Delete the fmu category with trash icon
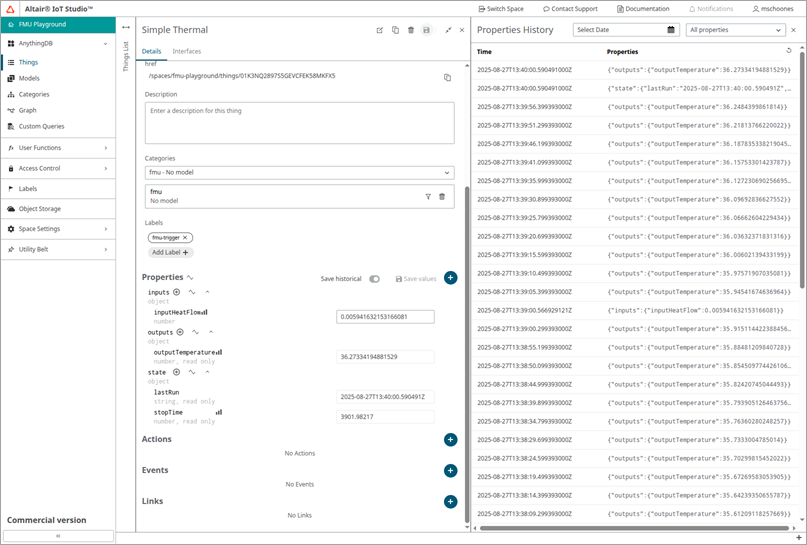The width and height of the screenshot is (807, 545). pos(442,196)
